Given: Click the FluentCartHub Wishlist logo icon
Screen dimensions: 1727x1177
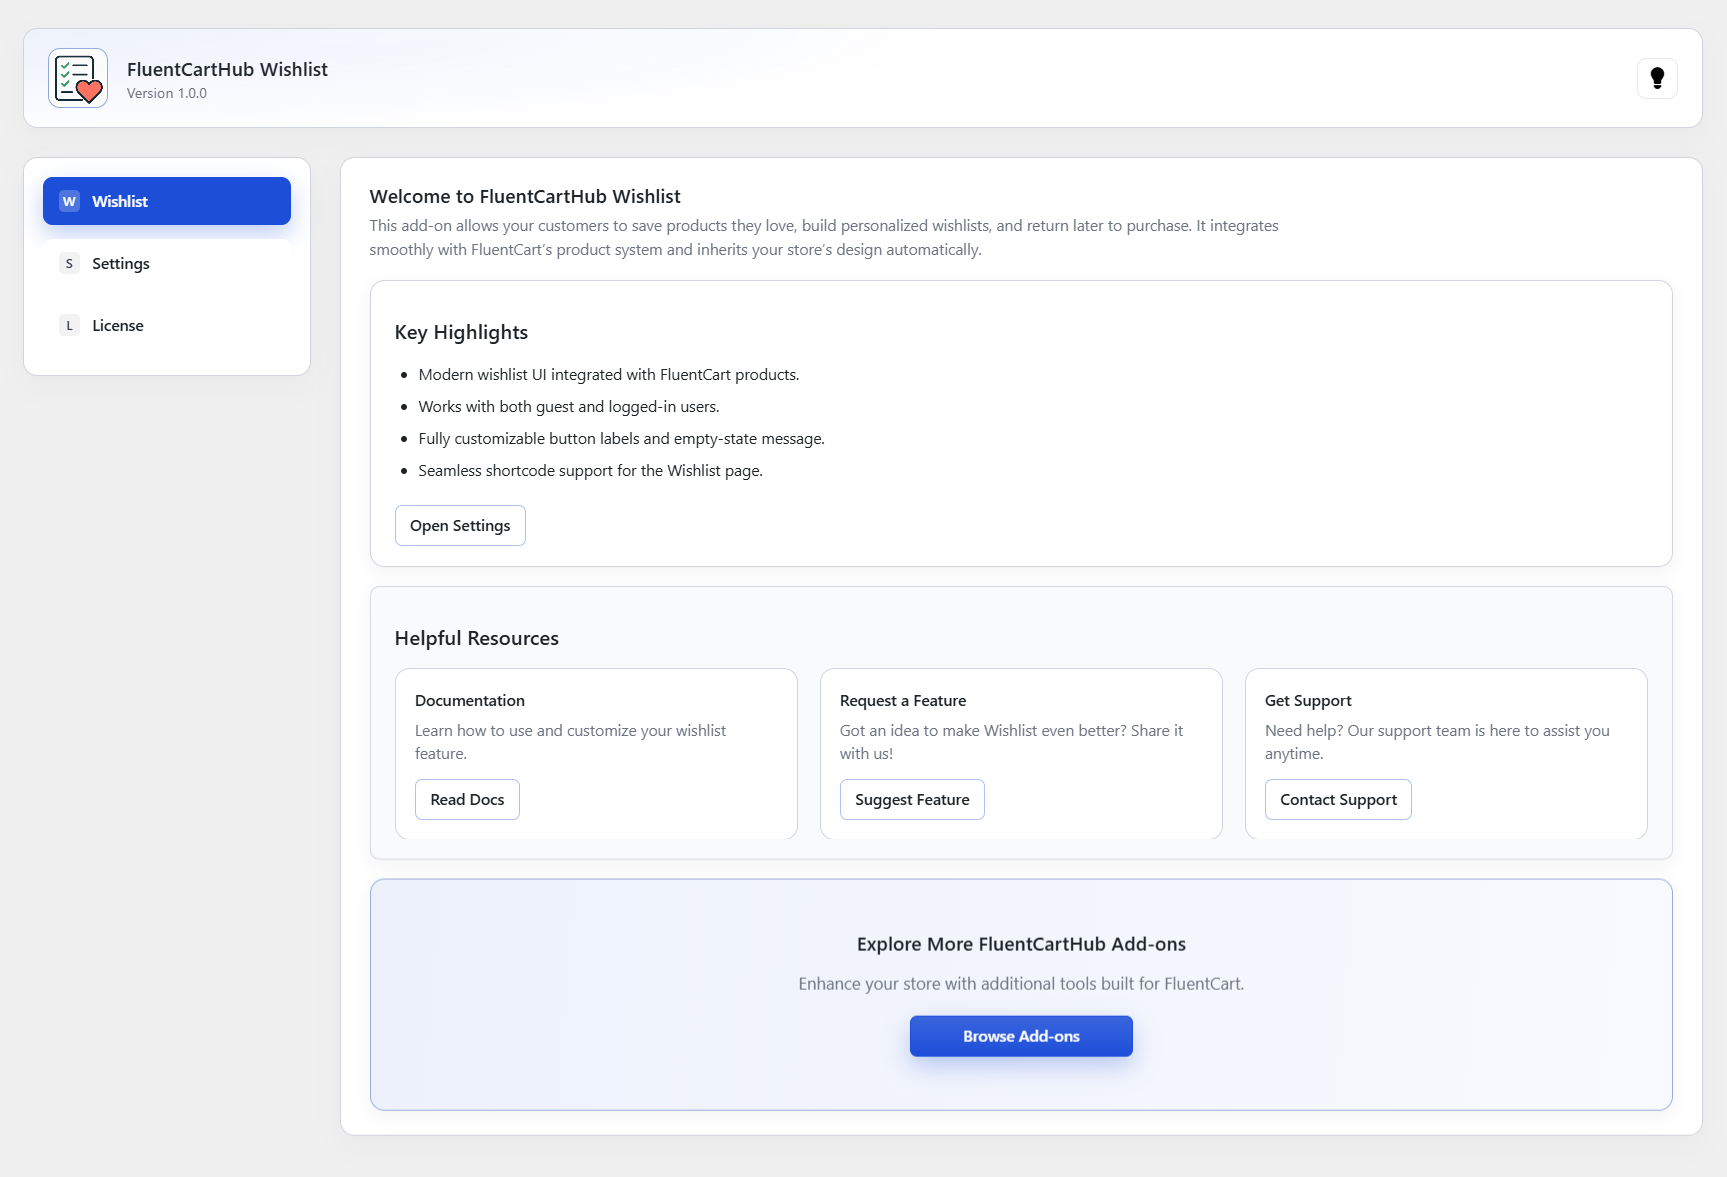Looking at the screenshot, I should point(78,78).
